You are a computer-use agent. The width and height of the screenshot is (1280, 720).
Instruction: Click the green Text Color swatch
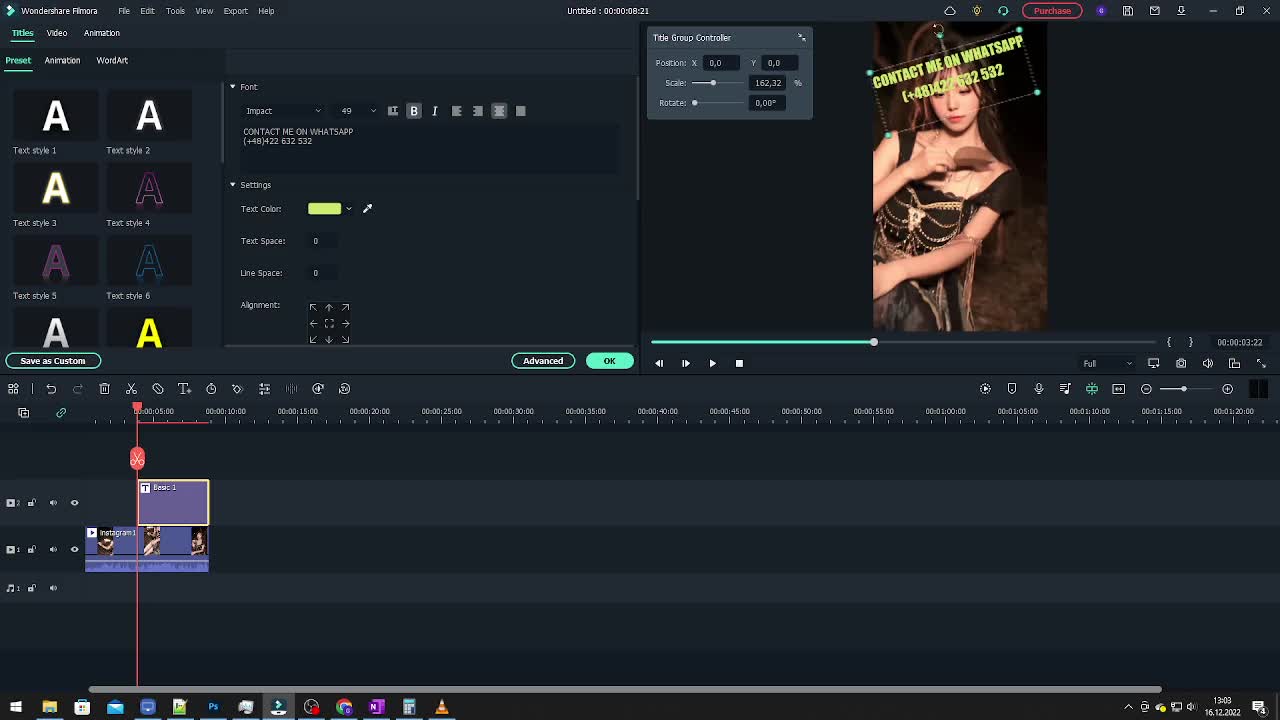tap(324, 208)
